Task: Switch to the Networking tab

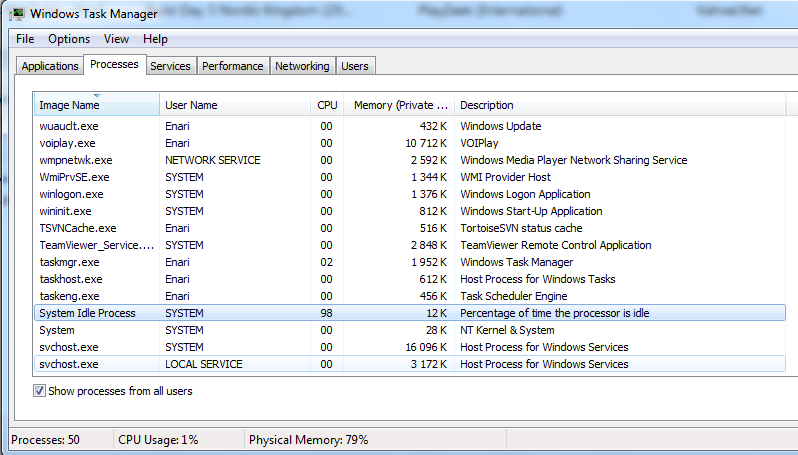Action: (x=302, y=66)
